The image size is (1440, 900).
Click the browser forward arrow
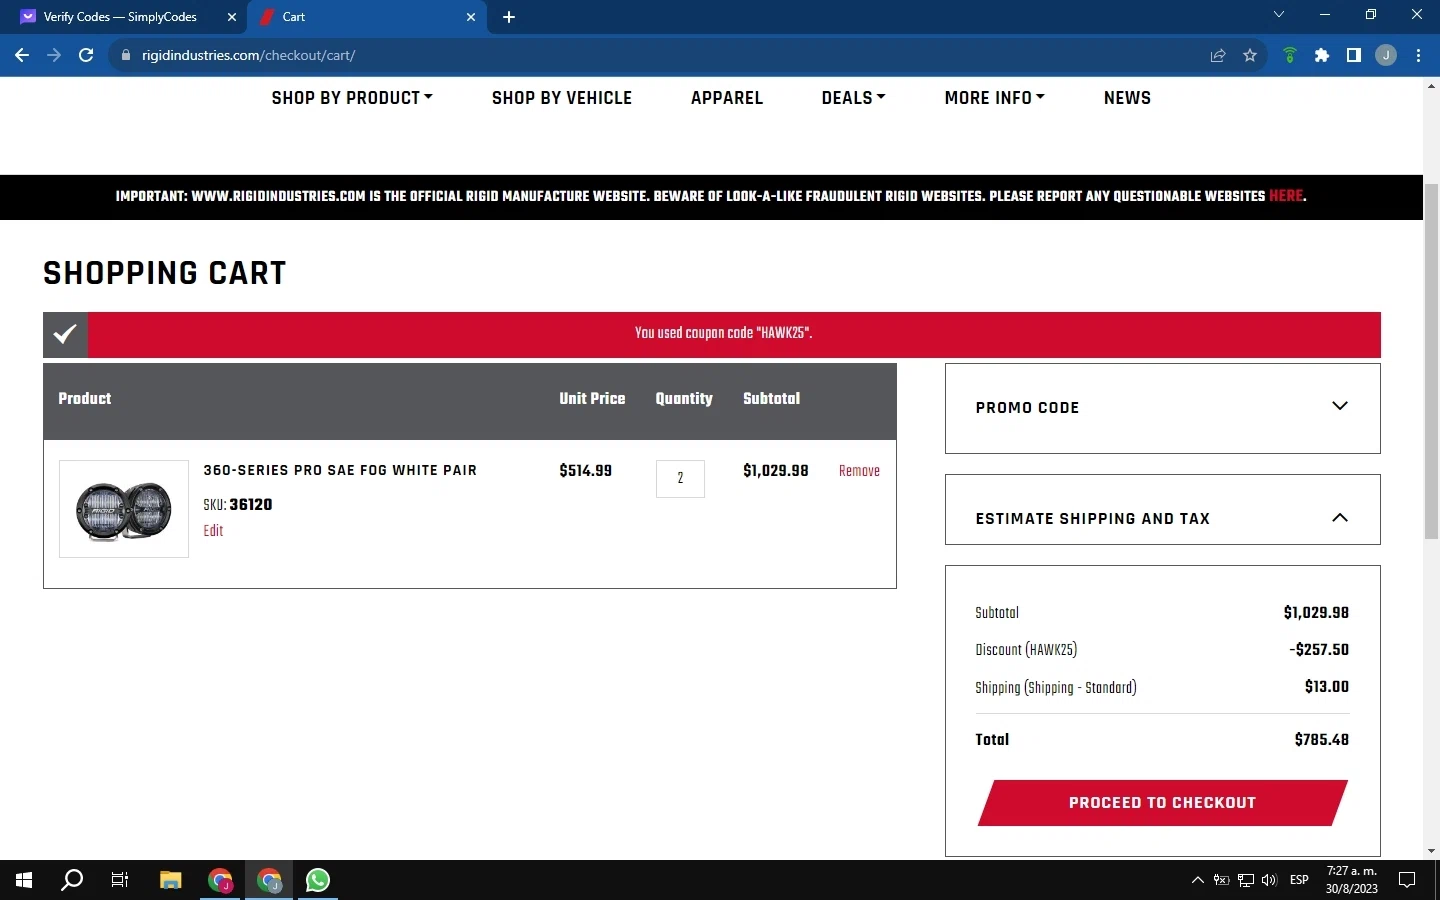pyautogui.click(x=54, y=55)
